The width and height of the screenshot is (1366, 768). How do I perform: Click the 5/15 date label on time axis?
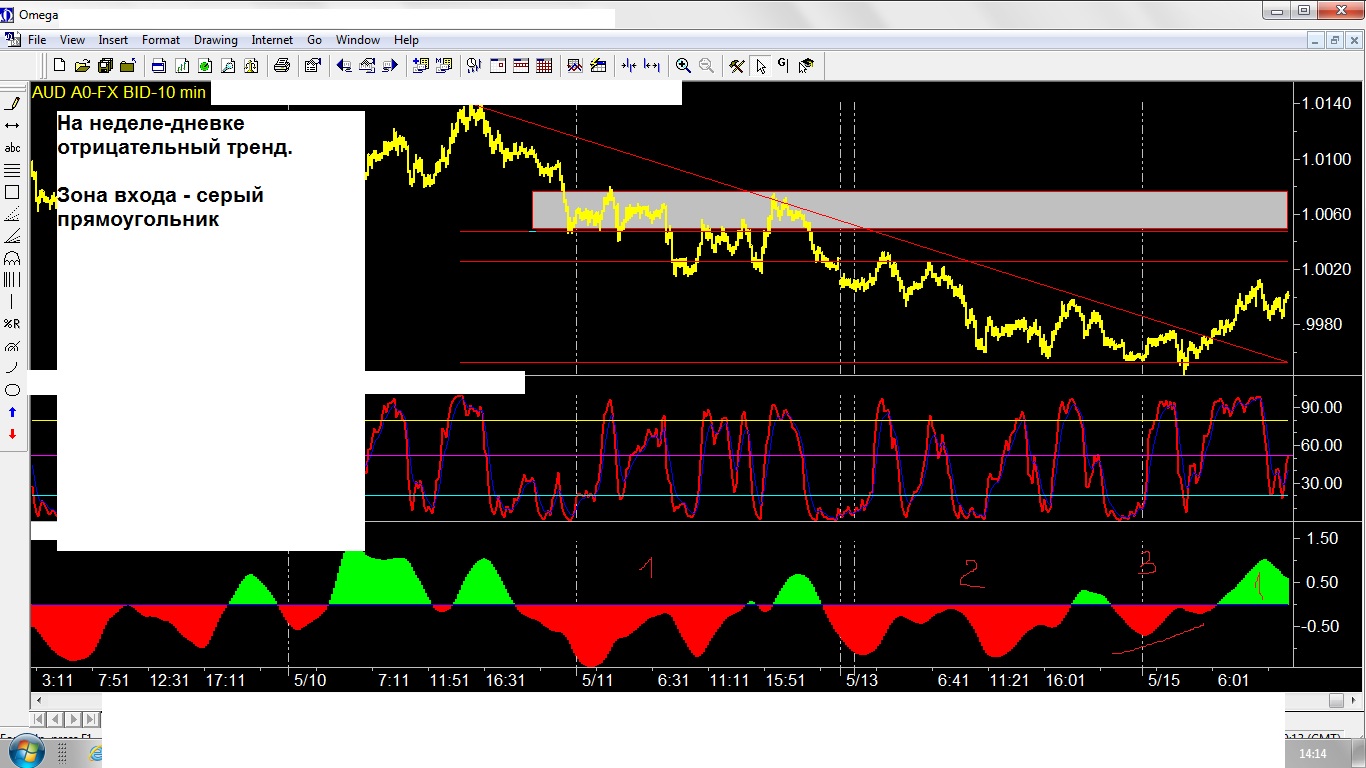tap(1164, 680)
